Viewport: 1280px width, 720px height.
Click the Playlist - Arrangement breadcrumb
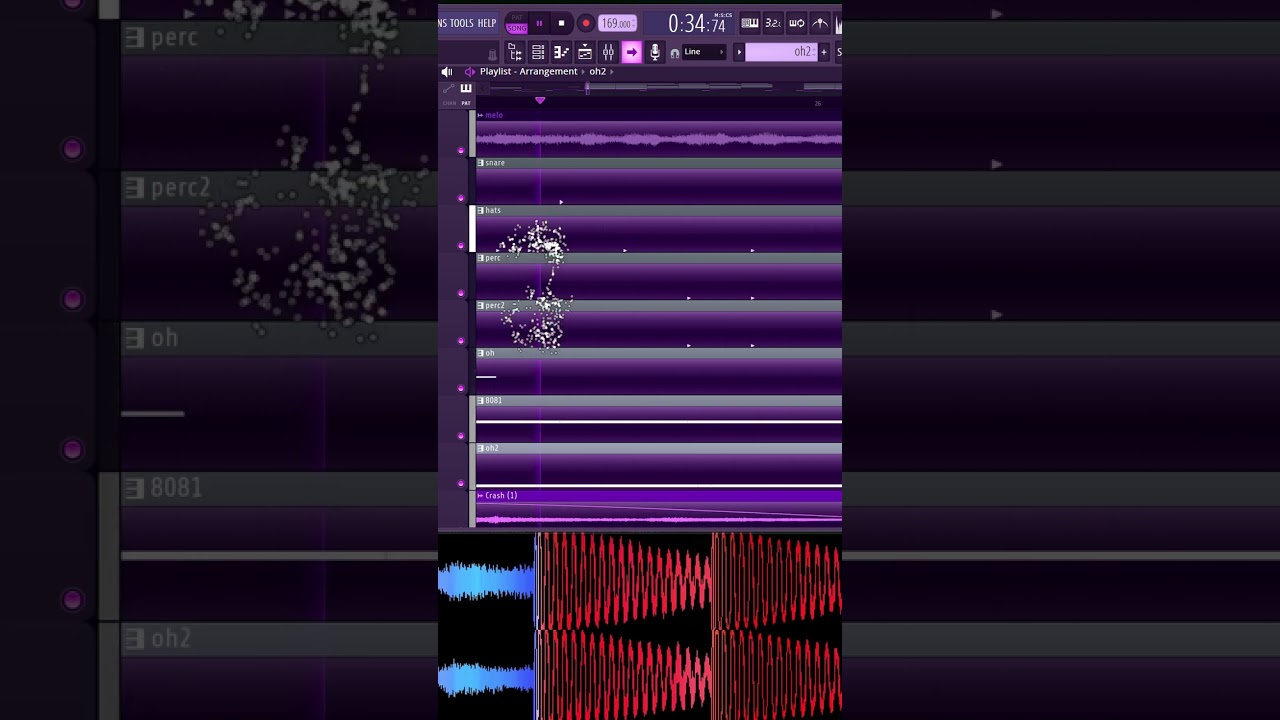click(x=529, y=72)
